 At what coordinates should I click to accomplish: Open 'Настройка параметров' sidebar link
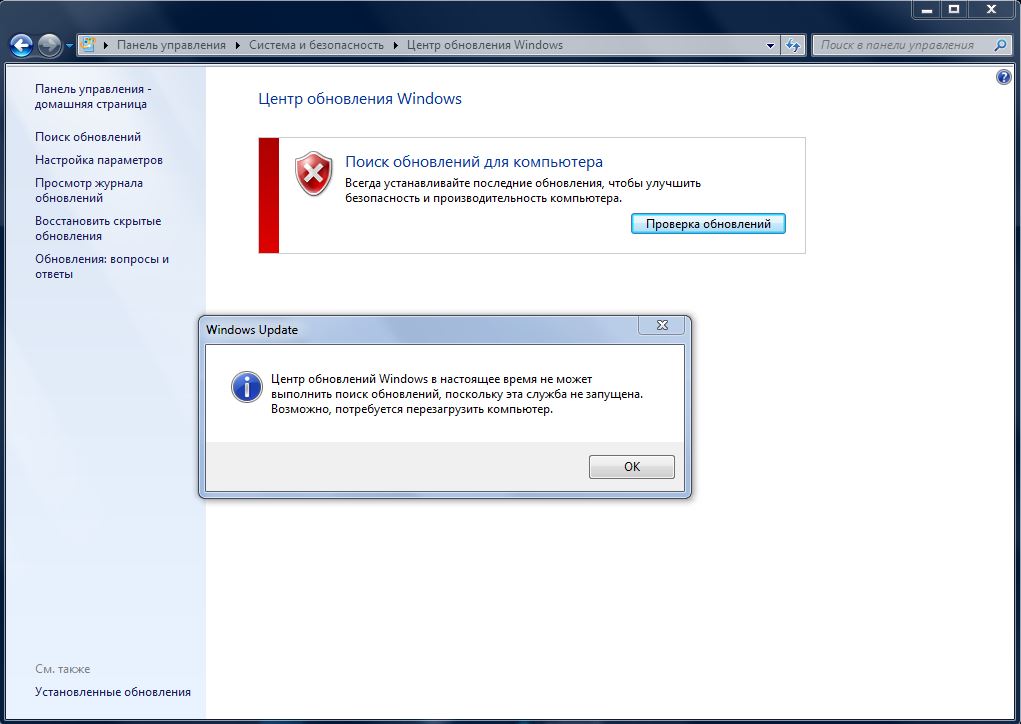click(99, 160)
